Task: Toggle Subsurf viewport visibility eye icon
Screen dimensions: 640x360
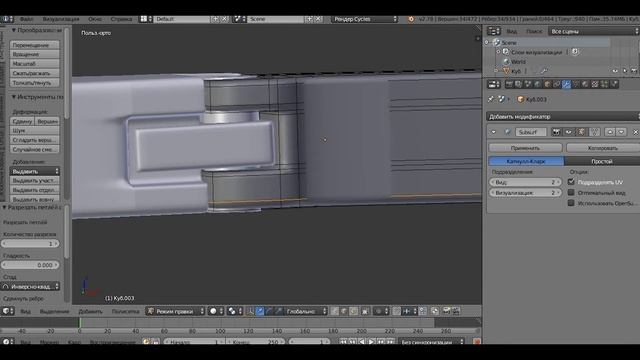Action: [x=568, y=132]
